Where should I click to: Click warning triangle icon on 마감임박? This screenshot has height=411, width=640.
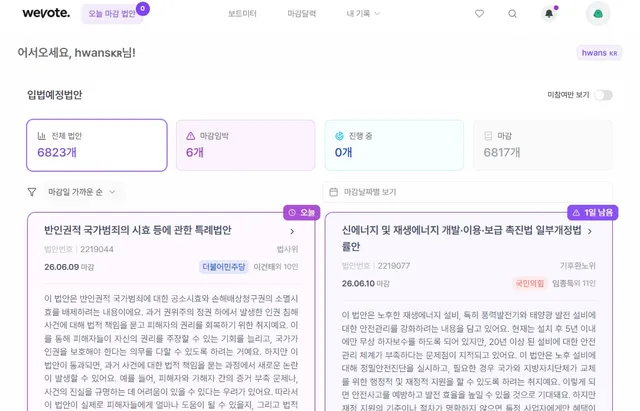(x=191, y=136)
